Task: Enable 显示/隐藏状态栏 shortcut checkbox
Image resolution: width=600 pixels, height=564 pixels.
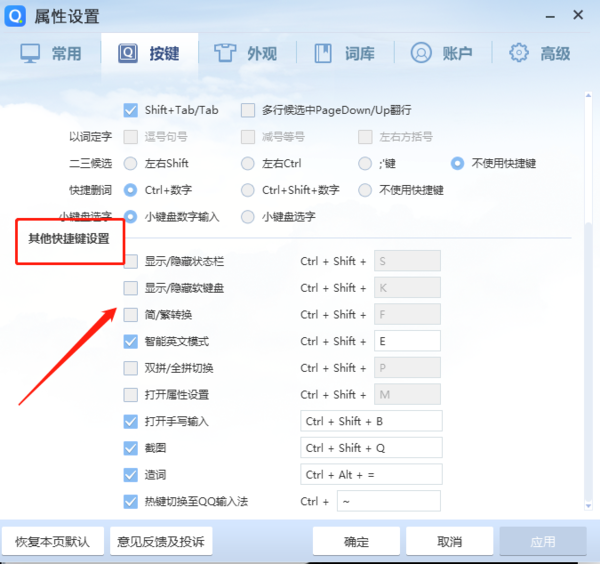Action: tap(130, 262)
